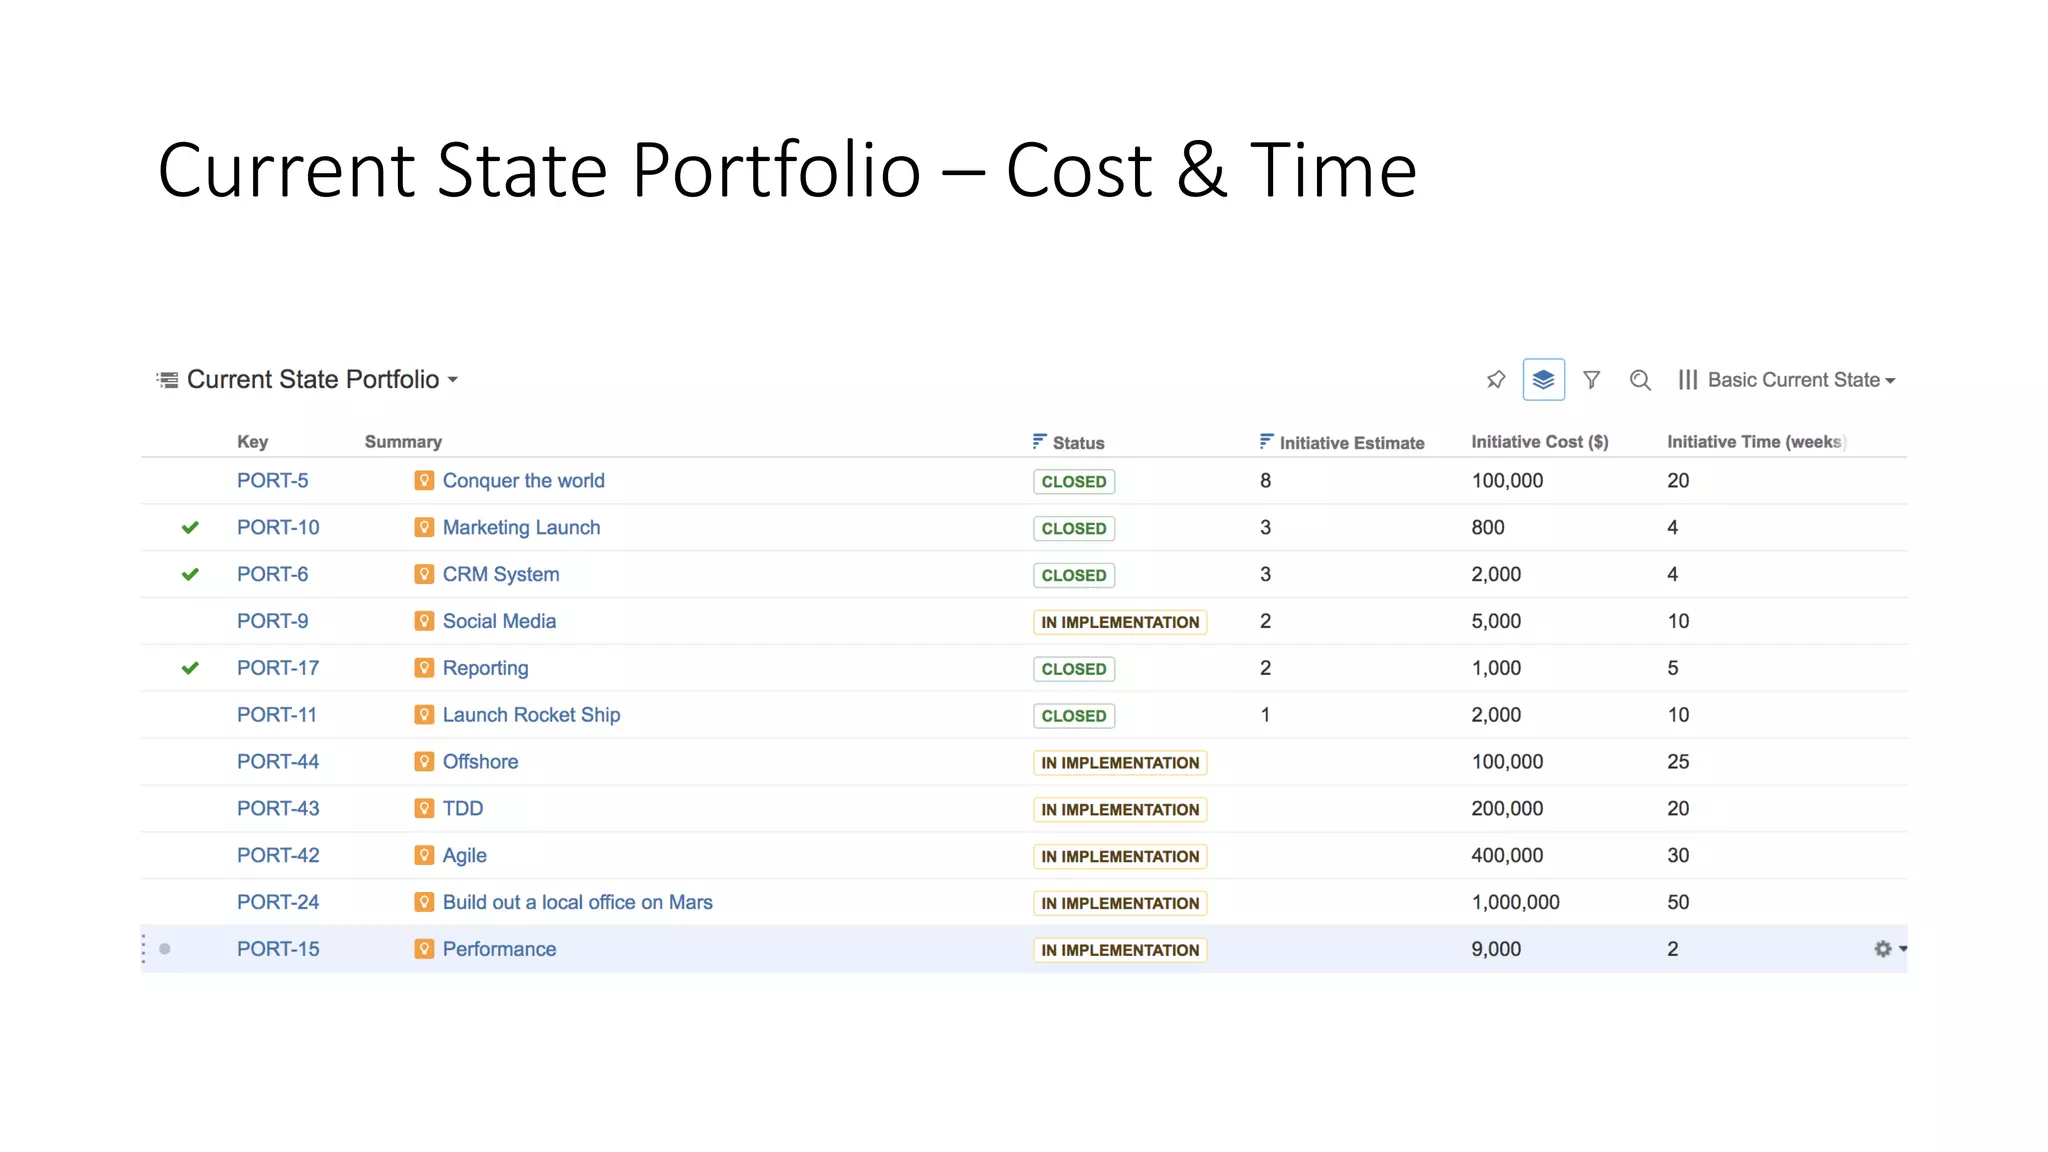Open the TDD summary link

(x=463, y=809)
